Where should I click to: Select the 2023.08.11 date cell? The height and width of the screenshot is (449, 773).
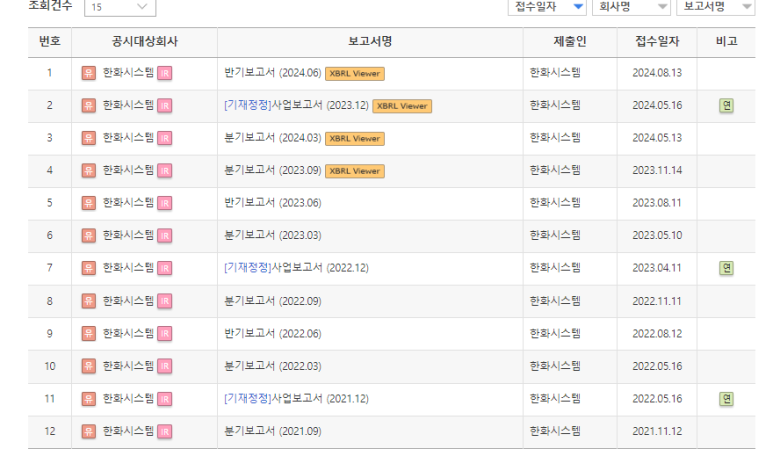[657, 203]
